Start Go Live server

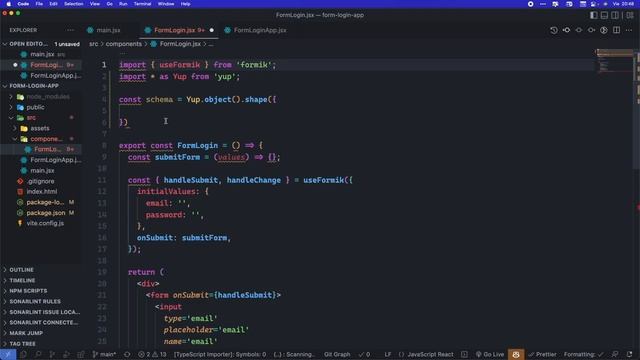pyautogui.click(x=490, y=354)
